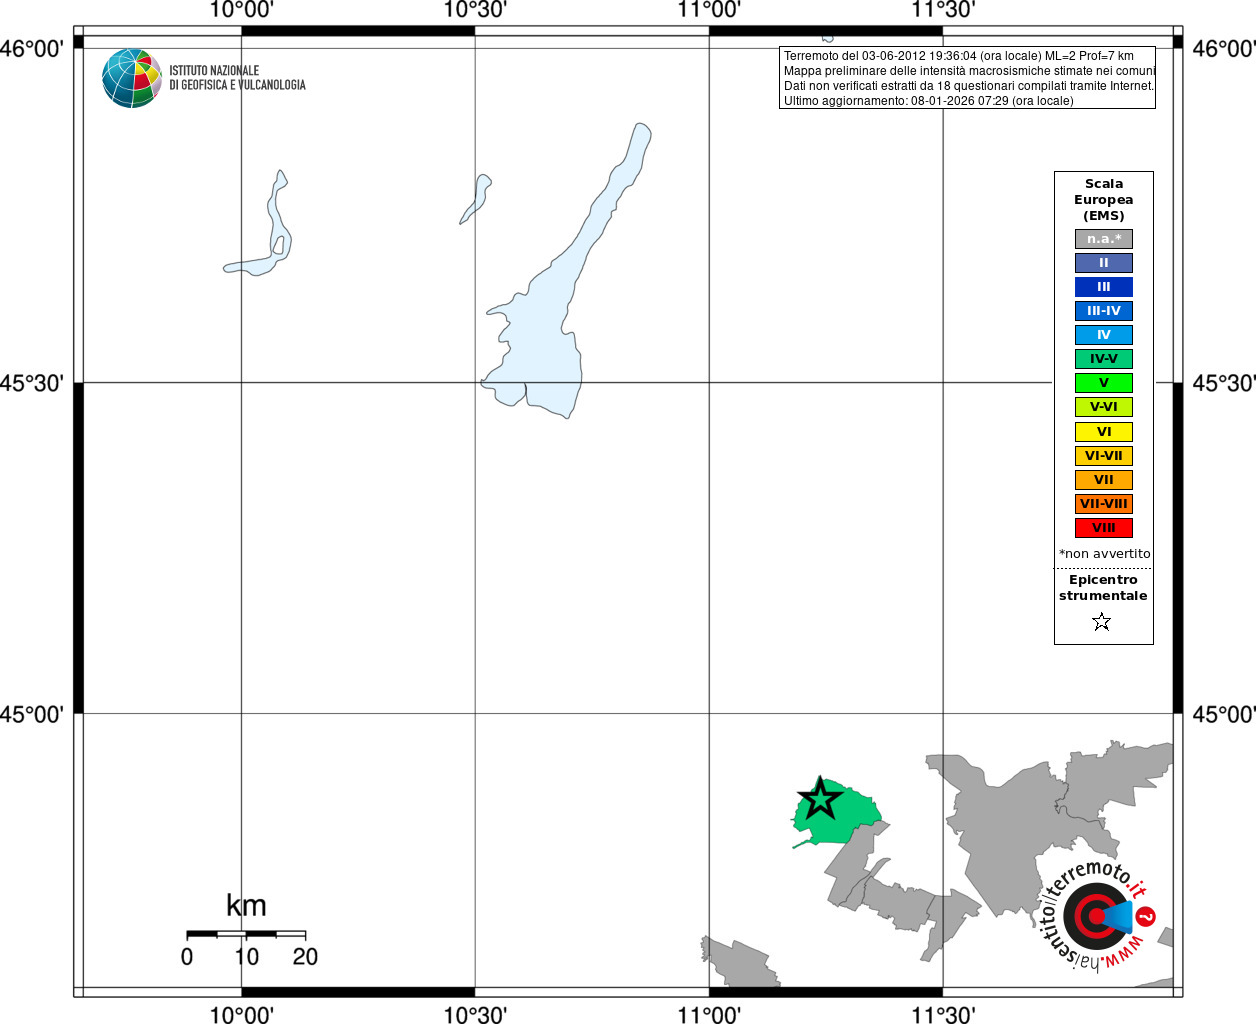The image size is (1256, 1024).
Task: Click the 'km' scale bar label
Action: click(x=246, y=906)
